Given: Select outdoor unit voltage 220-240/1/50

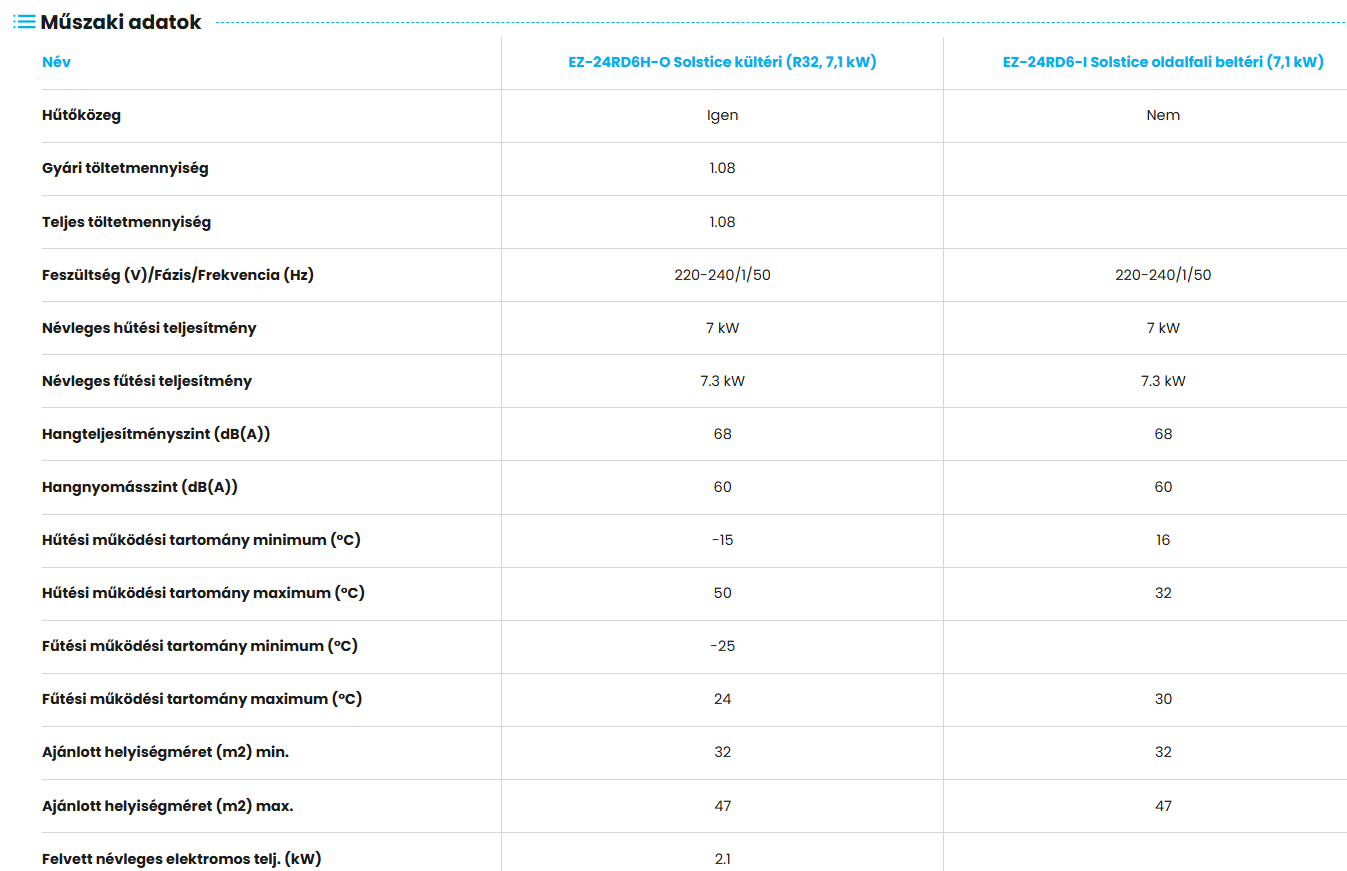Looking at the screenshot, I should coord(722,275).
